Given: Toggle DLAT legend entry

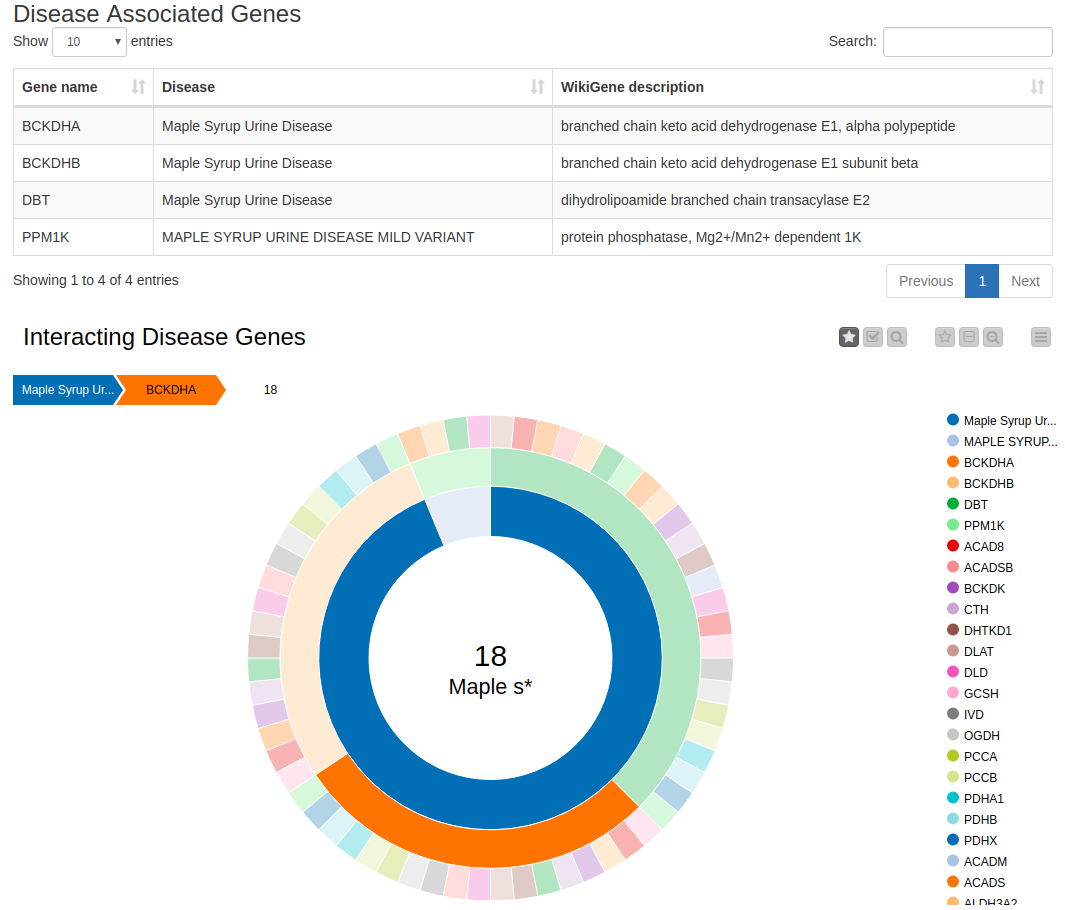Looking at the screenshot, I should 971,652.
